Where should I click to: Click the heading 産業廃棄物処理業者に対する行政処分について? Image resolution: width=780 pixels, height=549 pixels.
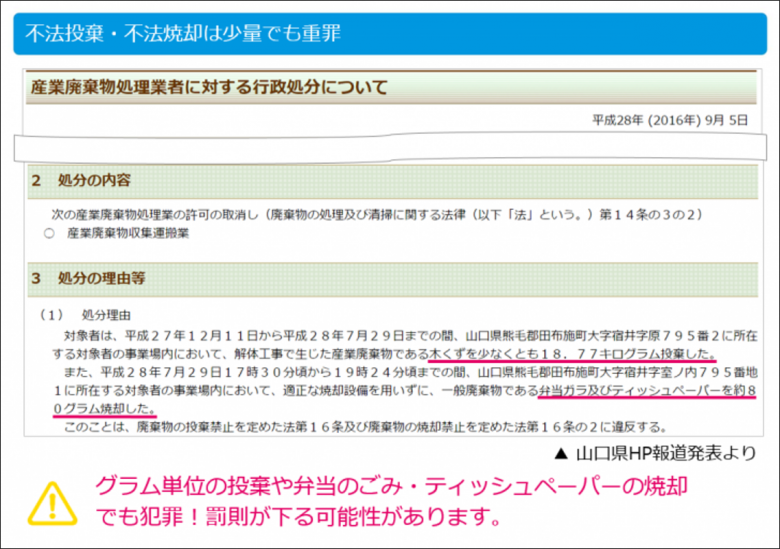209,87
